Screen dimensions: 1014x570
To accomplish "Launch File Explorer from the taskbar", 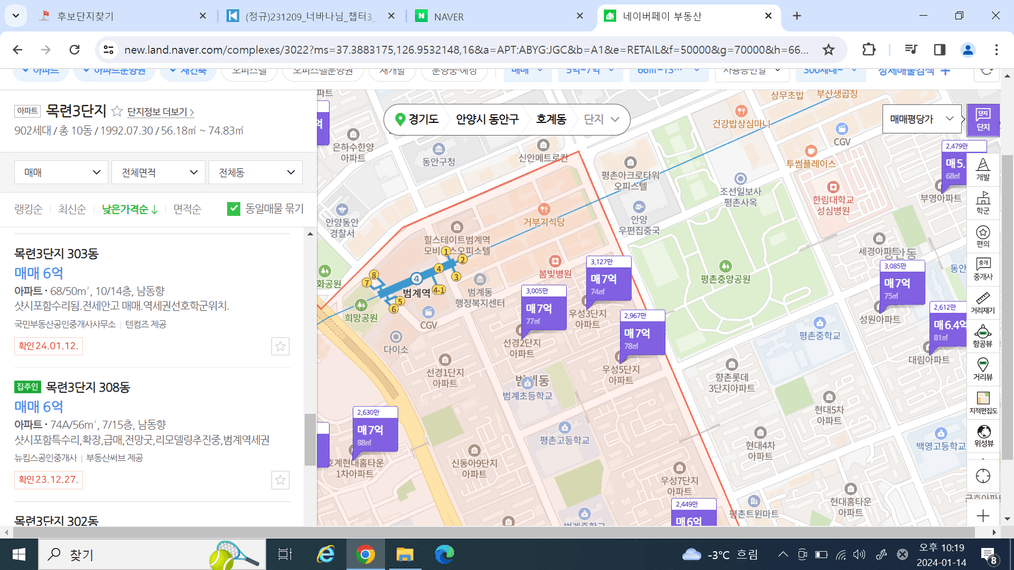I will (x=405, y=554).
